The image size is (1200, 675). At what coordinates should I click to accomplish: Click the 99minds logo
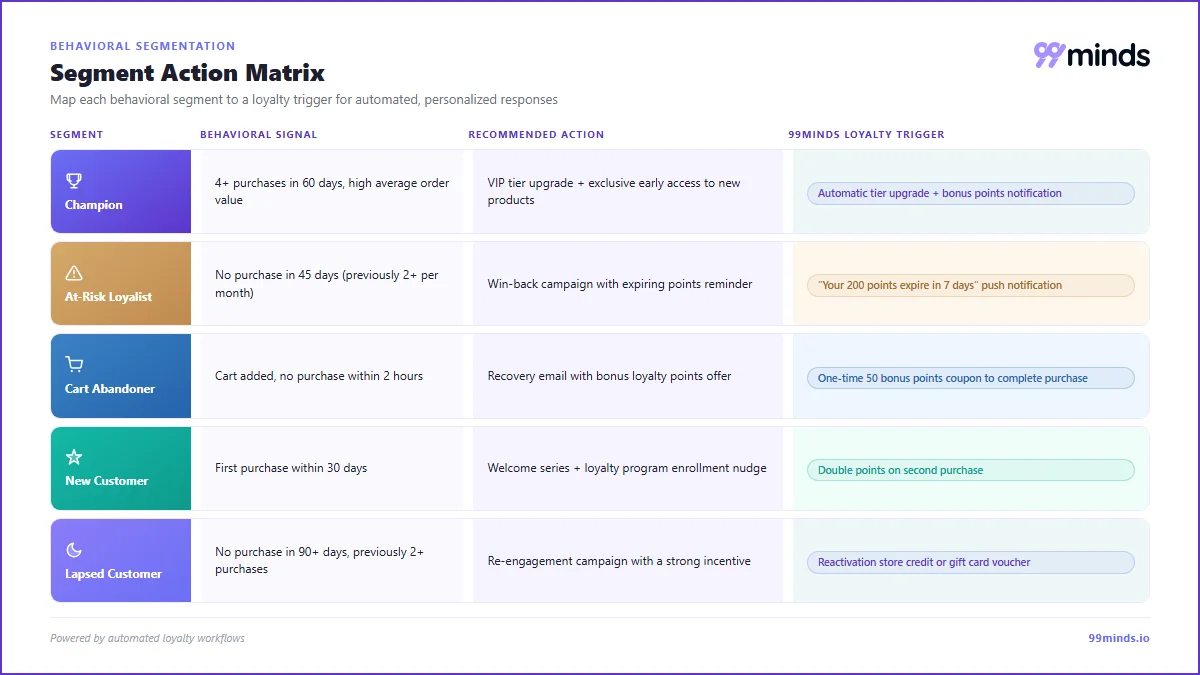click(1092, 55)
